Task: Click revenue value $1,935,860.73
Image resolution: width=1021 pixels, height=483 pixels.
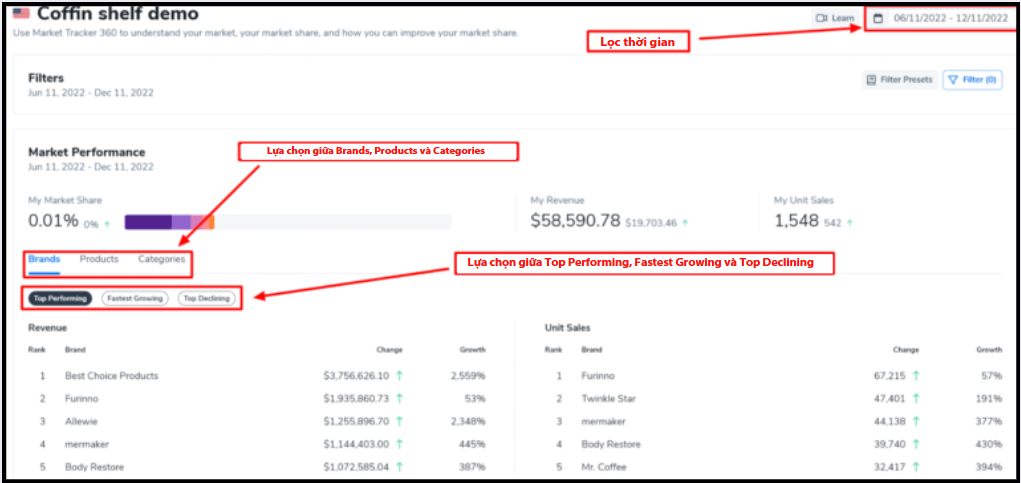Action: coord(356,398)
